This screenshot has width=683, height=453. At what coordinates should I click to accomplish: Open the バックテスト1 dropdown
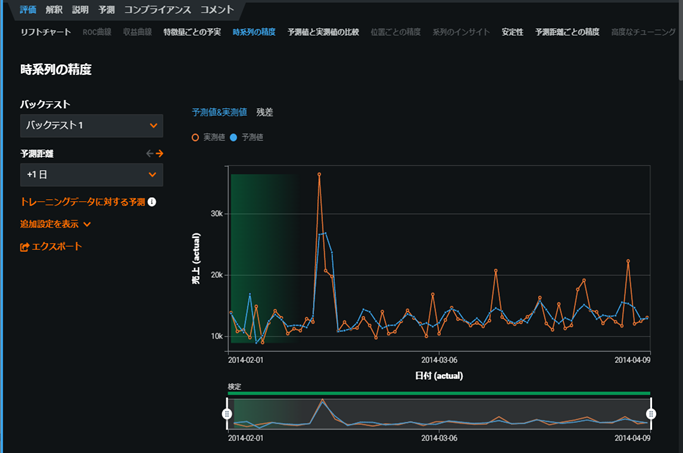point(91,125)
